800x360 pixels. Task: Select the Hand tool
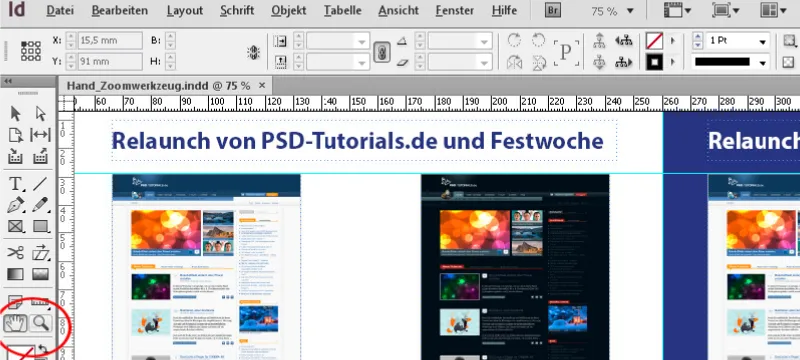[x=15, y=323]
